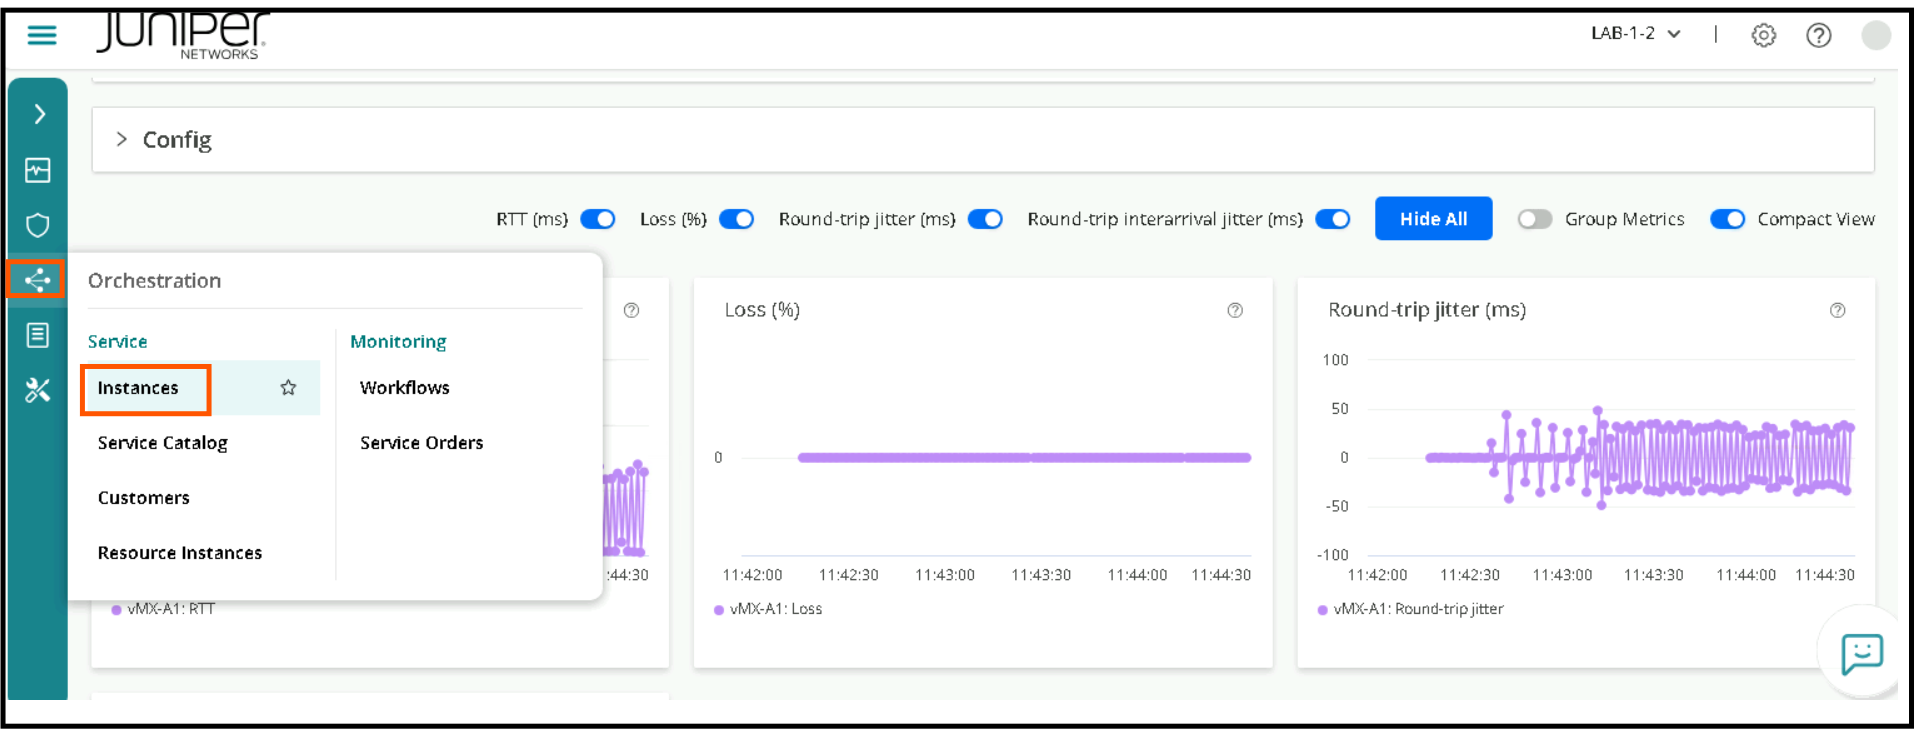Open the shield Trust icon in the sidebar
1915x730 pixels.
(x=38, y=225)
